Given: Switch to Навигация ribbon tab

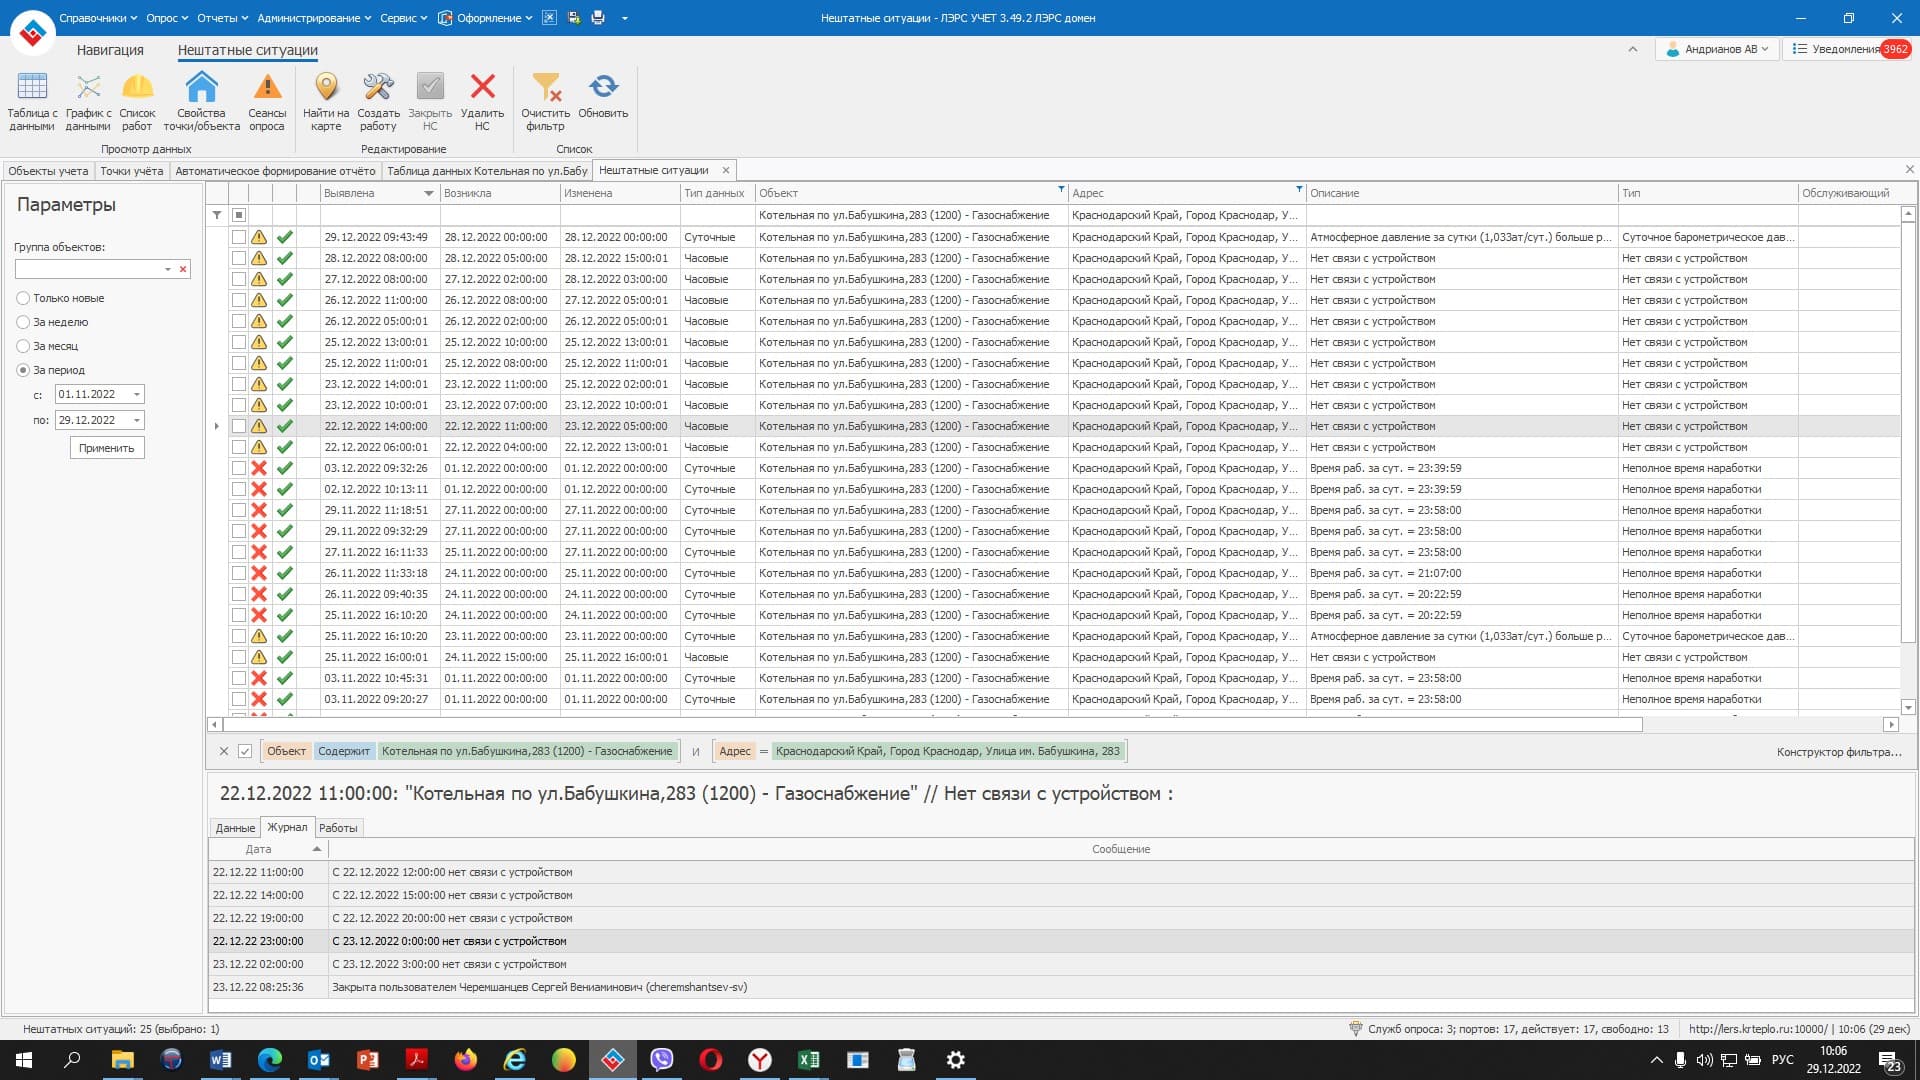Looking at the screenshot, I should pyautogui.click(x=110, y=50).
